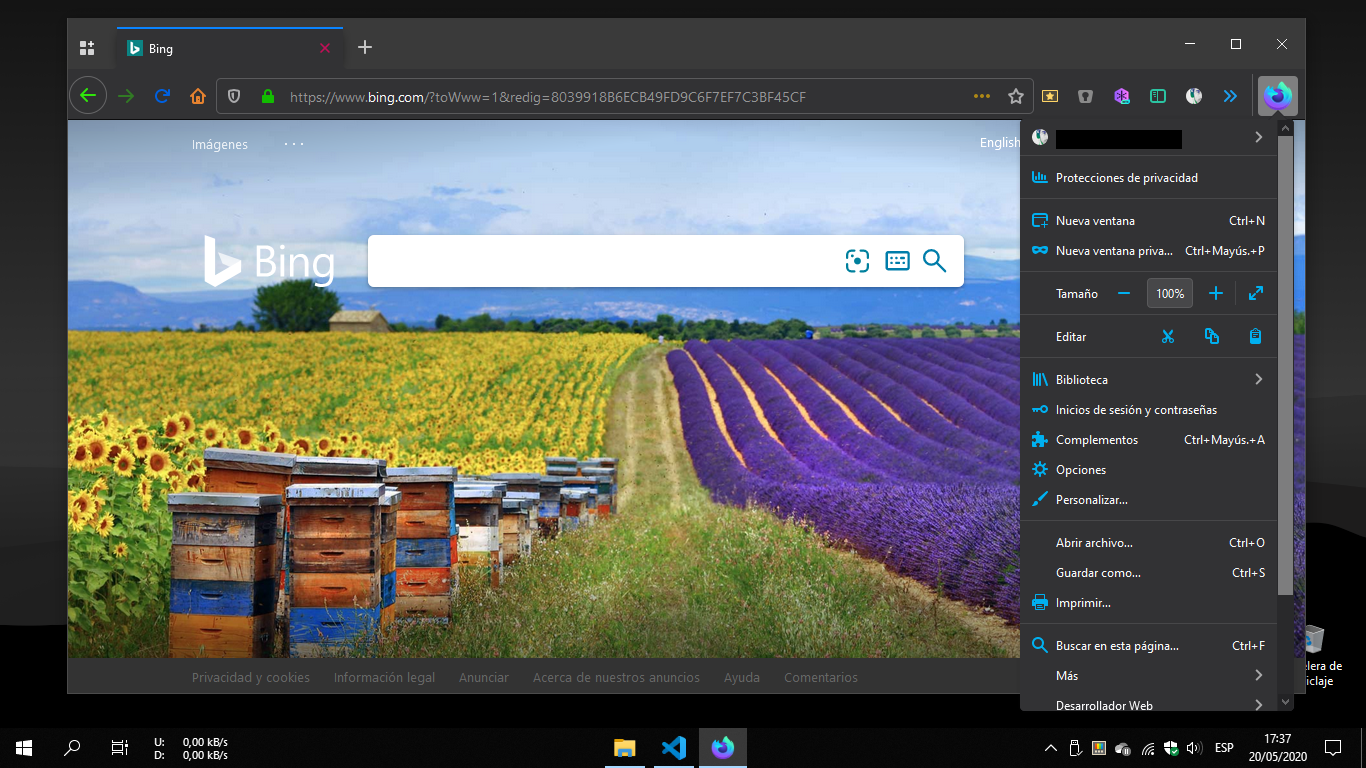The height and width of the screenshot is (768, 1366).
Task: Open File Explorer from taskbar
Action: 625,747
